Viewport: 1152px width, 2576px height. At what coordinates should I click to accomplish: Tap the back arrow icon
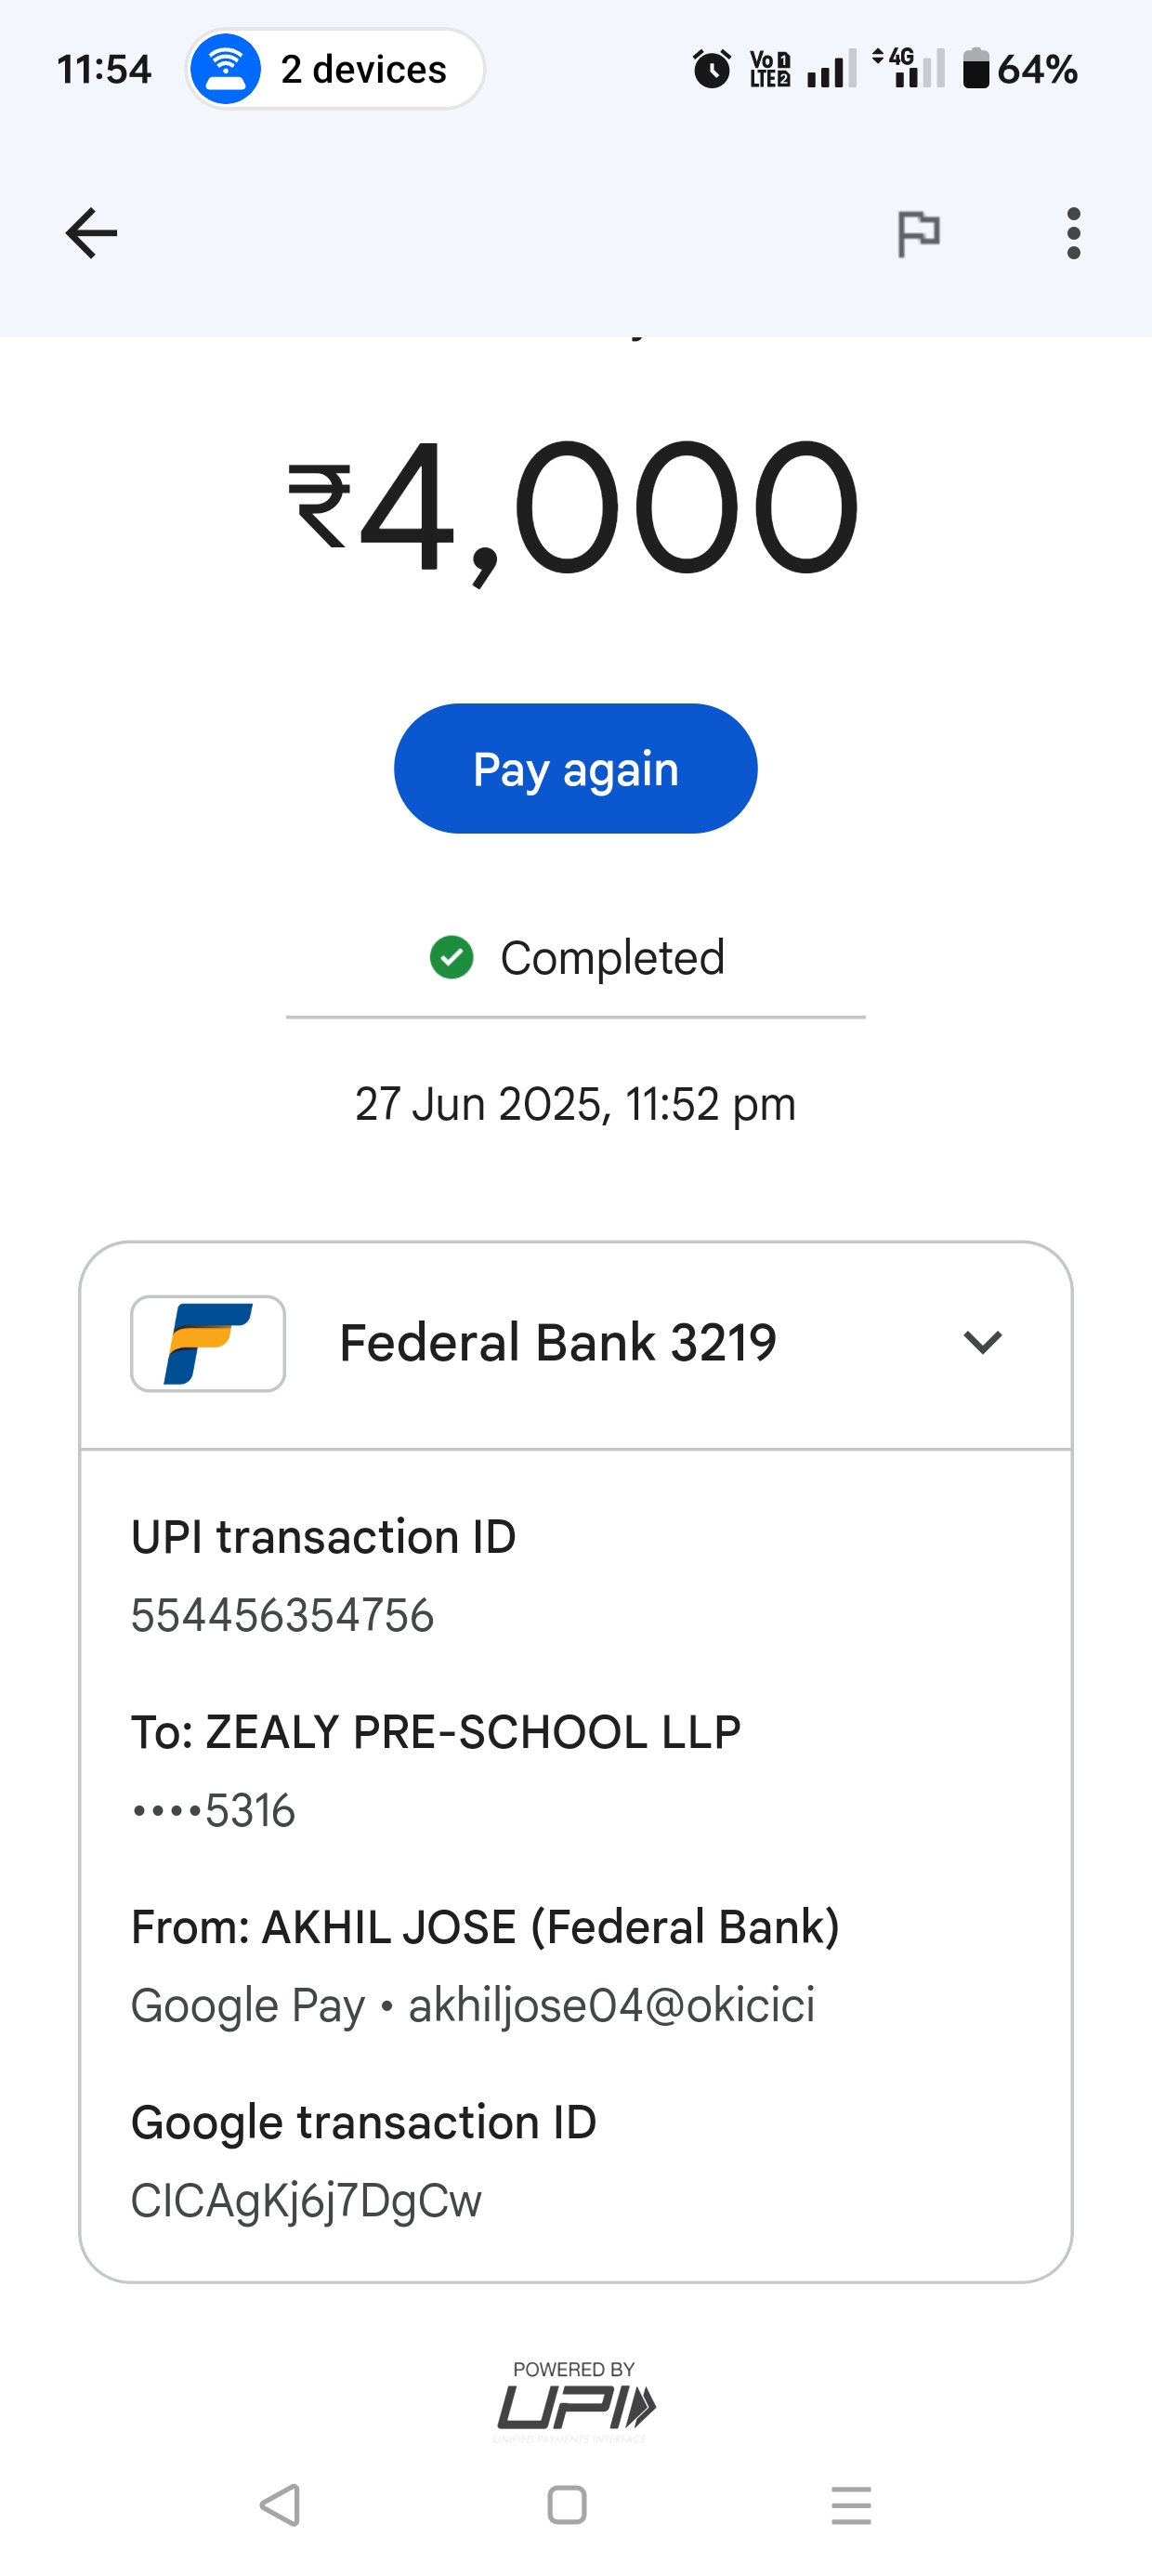point(91,233)
